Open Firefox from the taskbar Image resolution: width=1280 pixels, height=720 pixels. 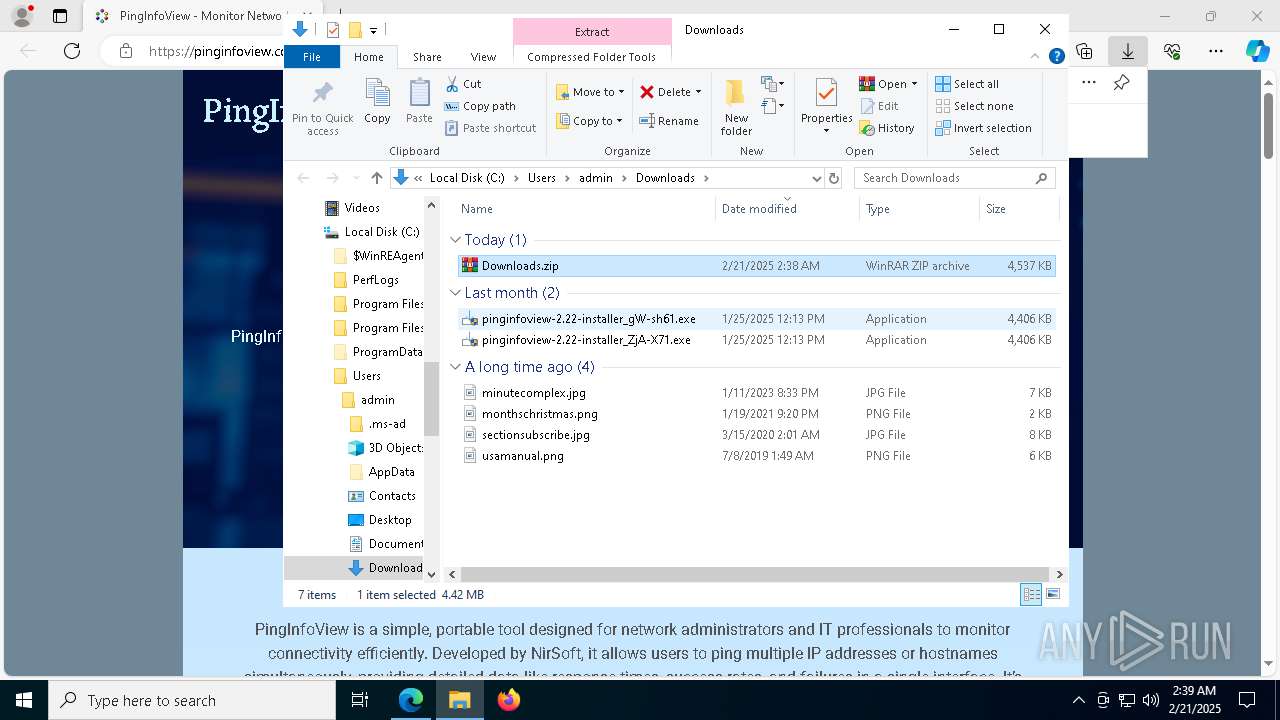(x=509, y=700)
